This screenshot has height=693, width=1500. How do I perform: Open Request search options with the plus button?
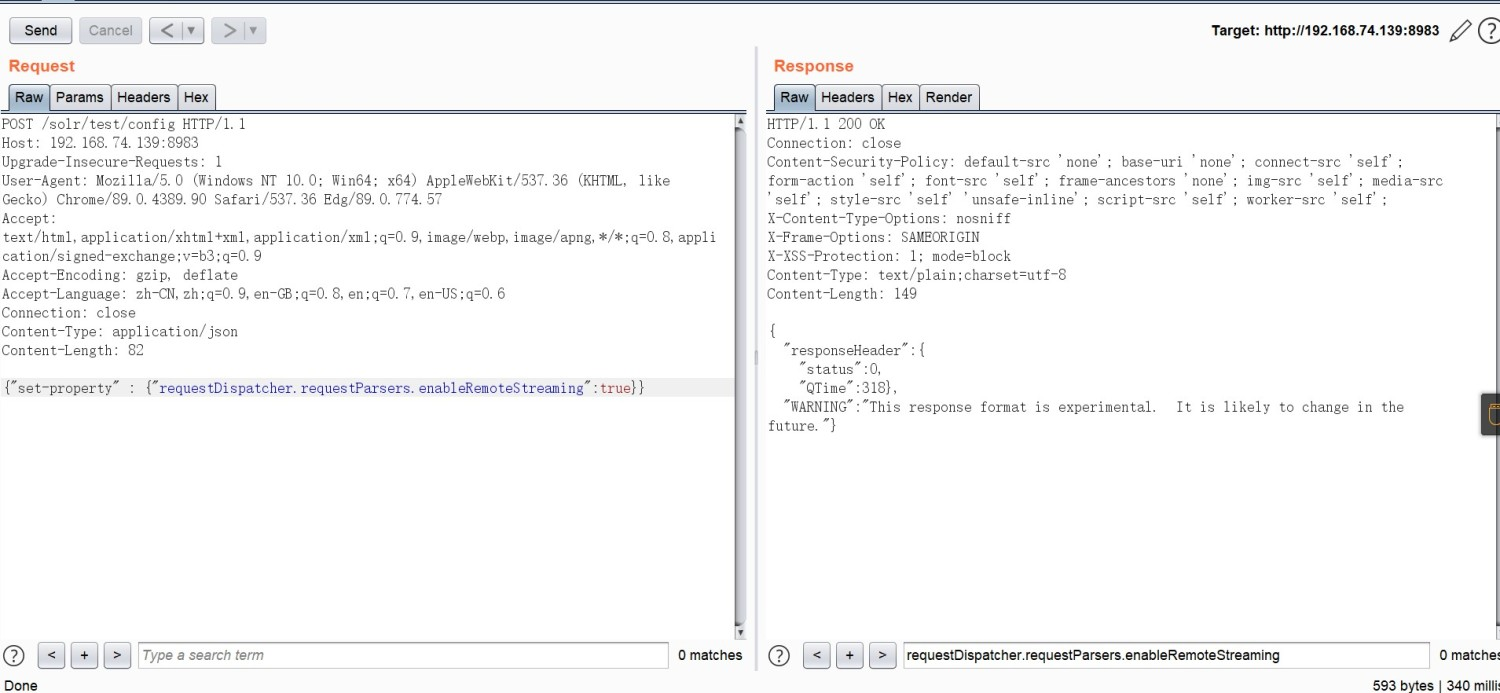pyautogui.click(x=85, y=655)
